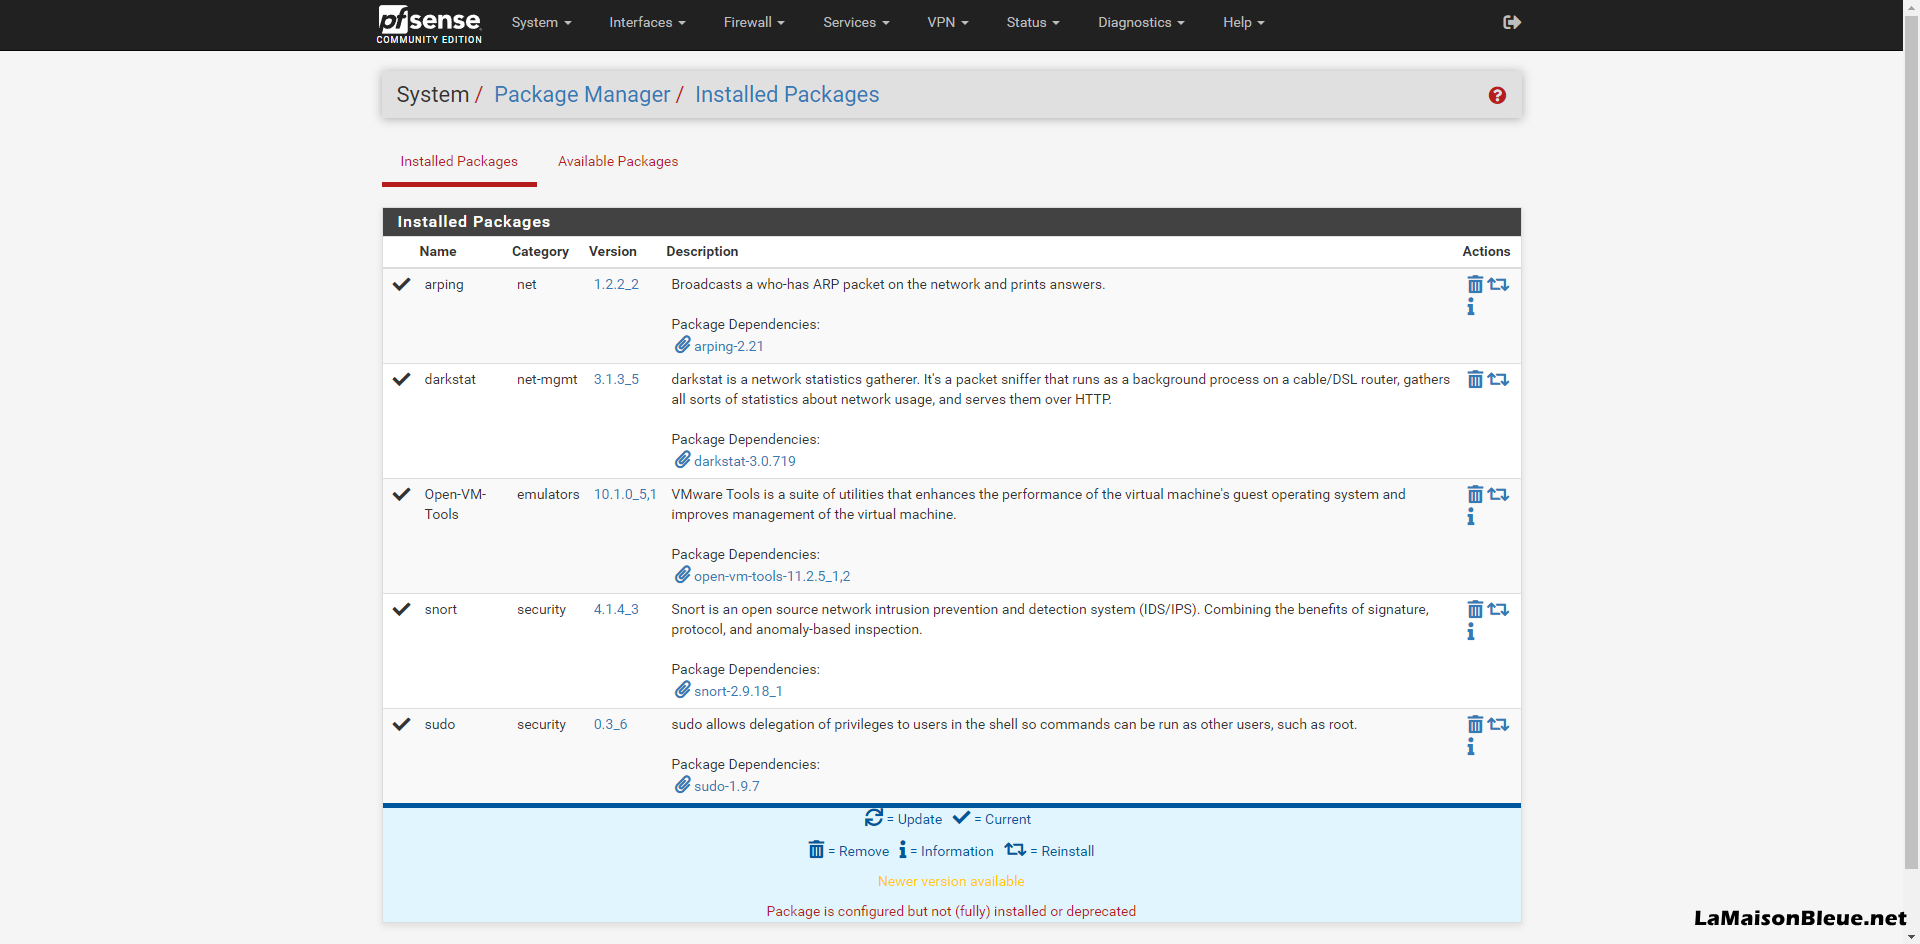The width and height of the screenshot is (1920, 944).
Task: Click the Description column header
Action: [702, 252]
